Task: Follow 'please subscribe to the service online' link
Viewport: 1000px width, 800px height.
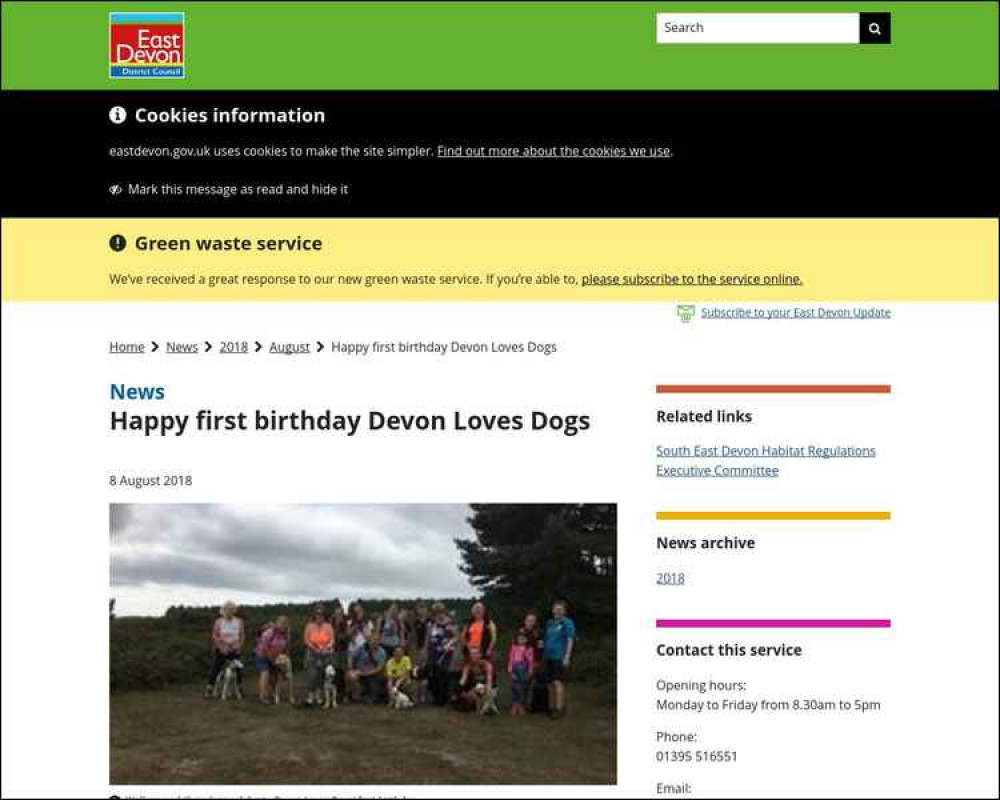Action: pos(692,279)
